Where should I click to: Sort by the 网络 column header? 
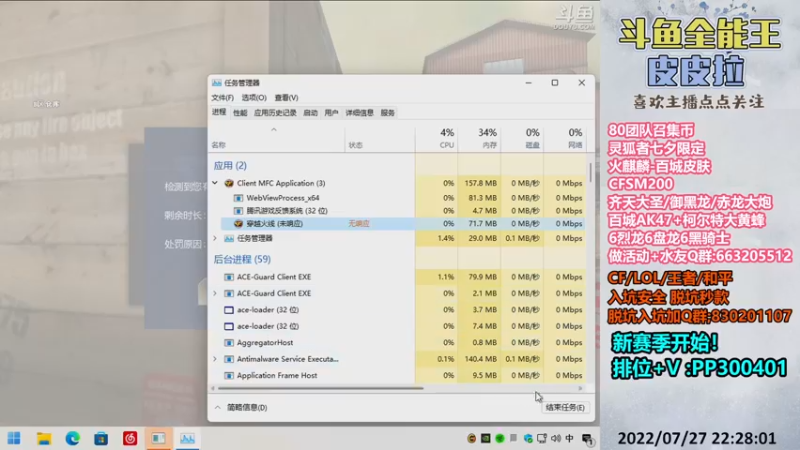click(565, 138)
